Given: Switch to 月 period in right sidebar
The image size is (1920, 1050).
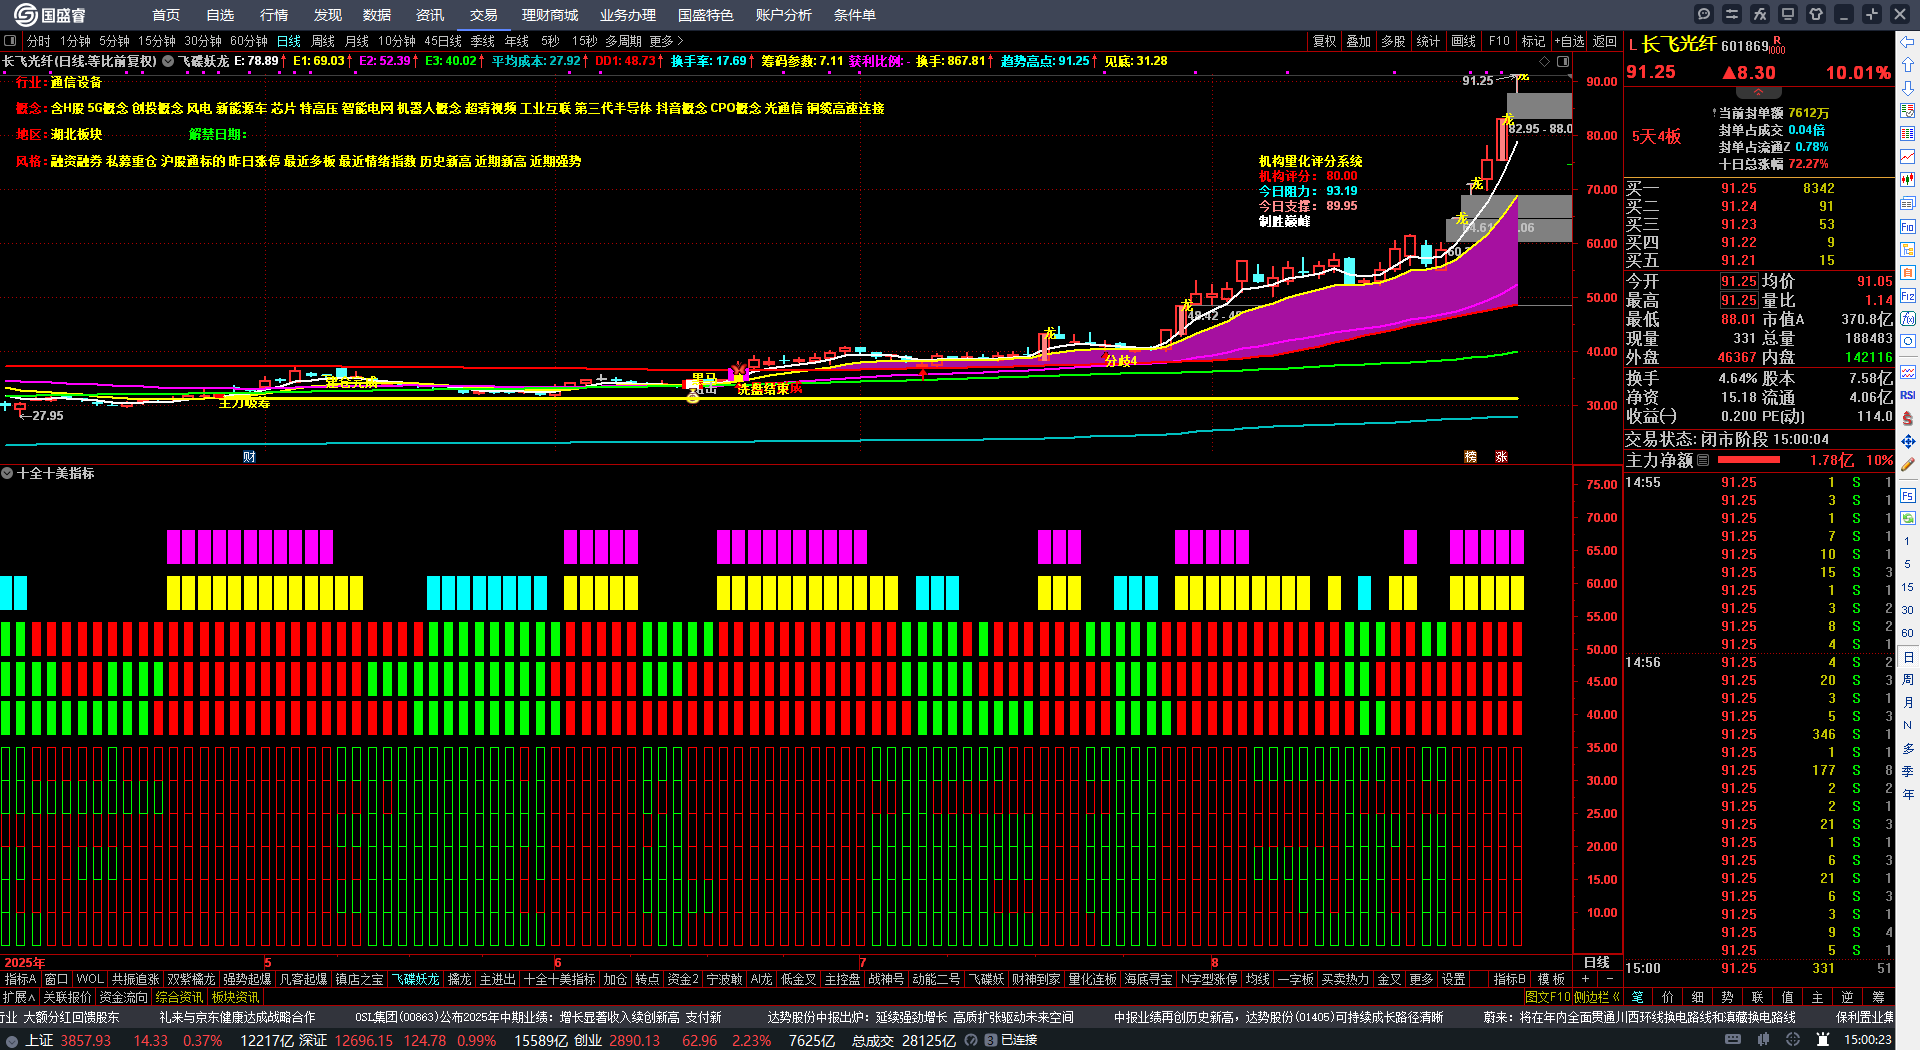Looking at the screenshot, I should click(x=1908, y=703).
